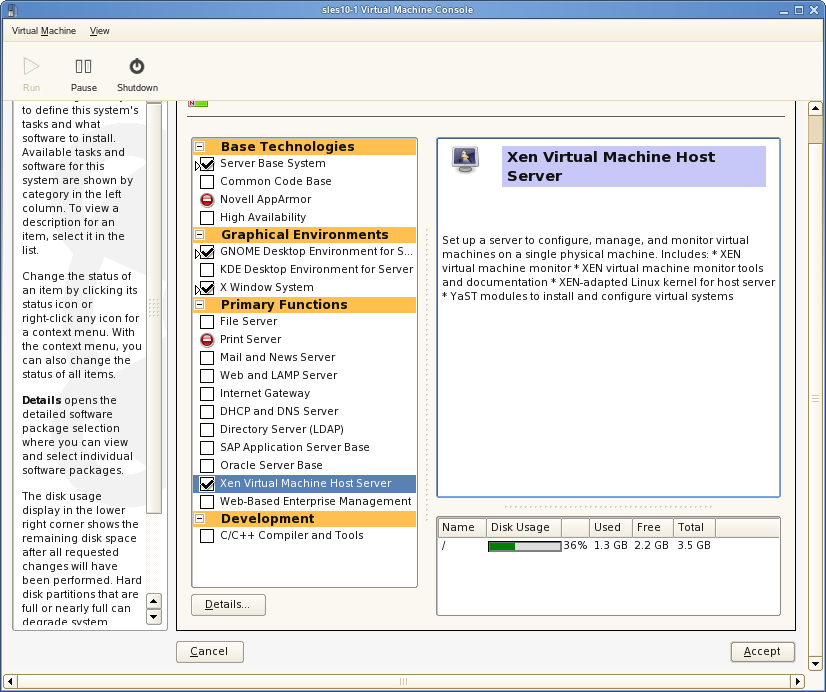Collapse the Base Technologies category
Image resolution: width=826 pixels, height=692 pixels.
[x=200, y=146]
